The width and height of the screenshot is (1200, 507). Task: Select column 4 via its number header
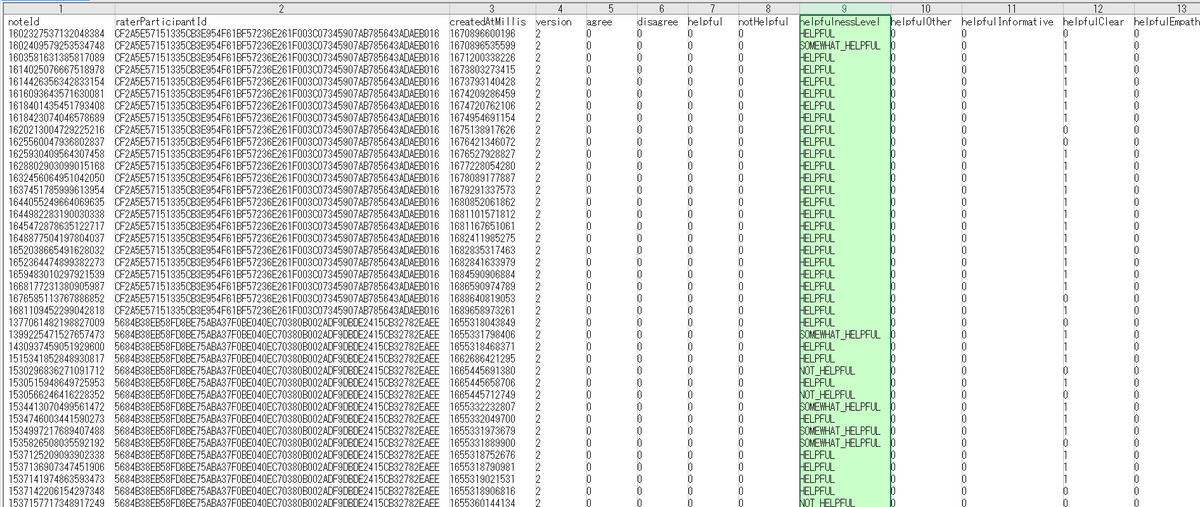click(558, 8)
